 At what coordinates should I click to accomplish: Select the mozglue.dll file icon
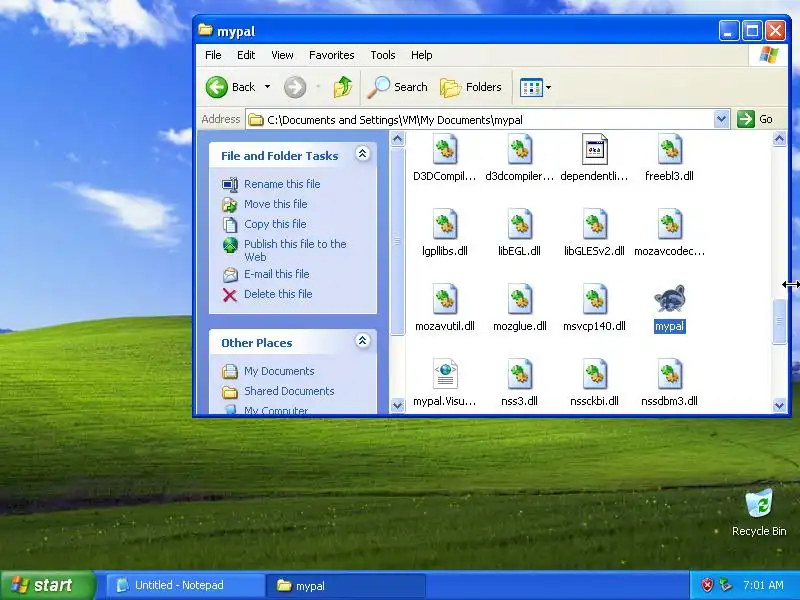point(519,299)
